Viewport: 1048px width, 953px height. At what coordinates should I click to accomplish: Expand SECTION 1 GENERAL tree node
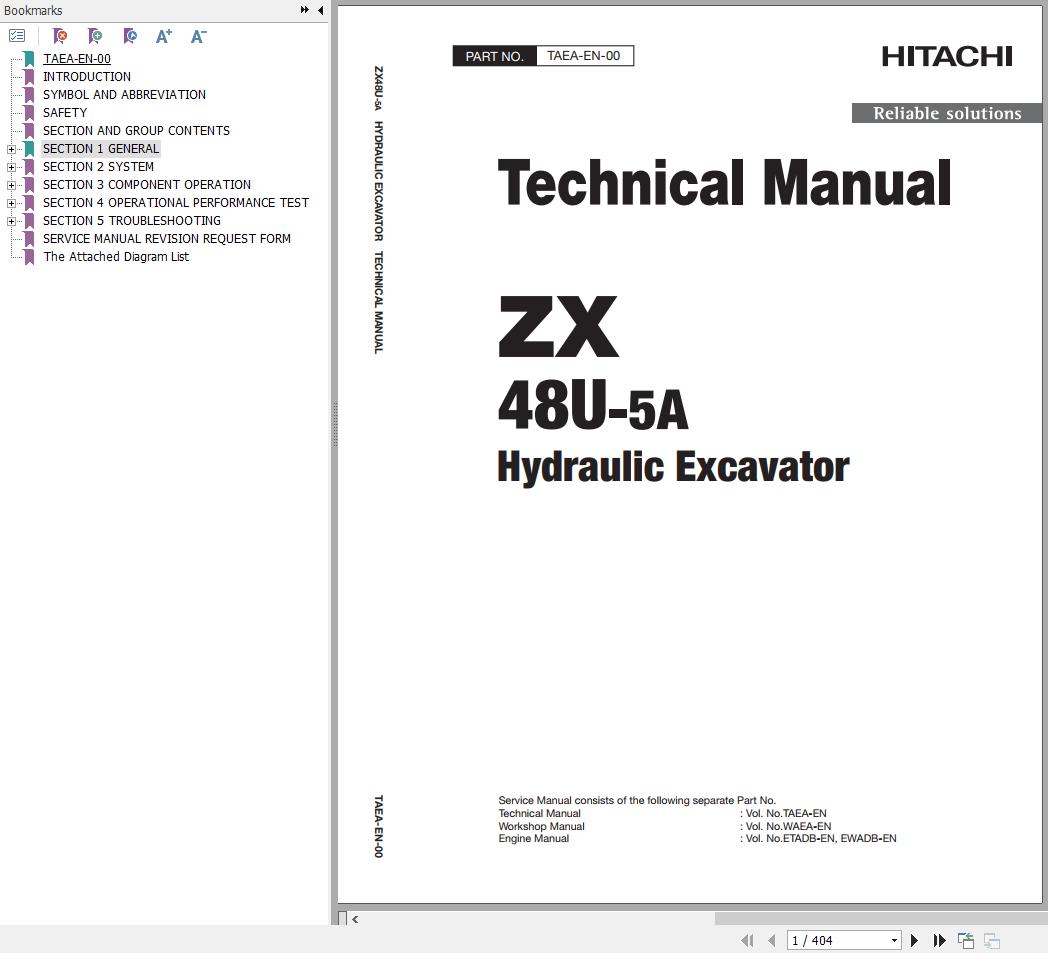click(x=11, y=149)
